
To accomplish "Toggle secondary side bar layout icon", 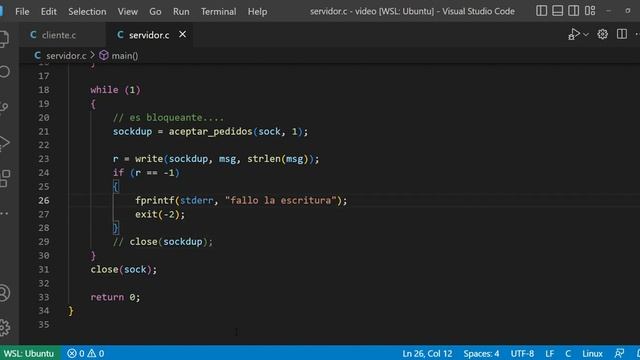I will pyautogui.click(x=573, y=11).
